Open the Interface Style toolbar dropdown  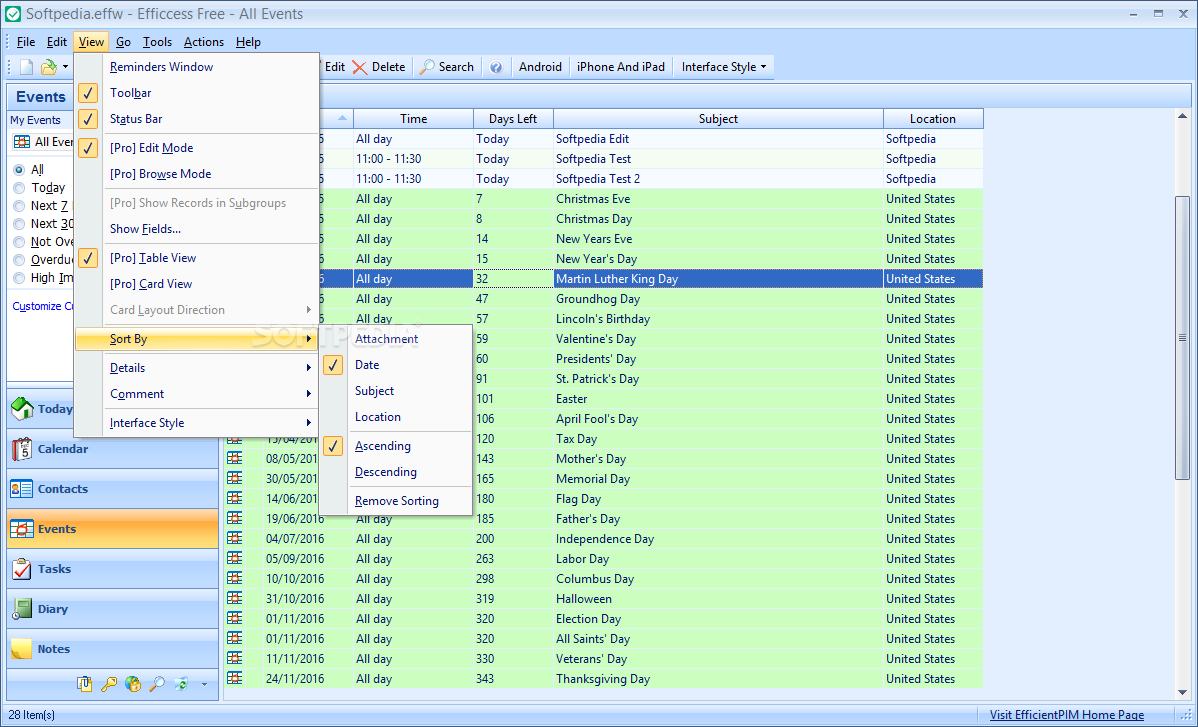[724, 67]
